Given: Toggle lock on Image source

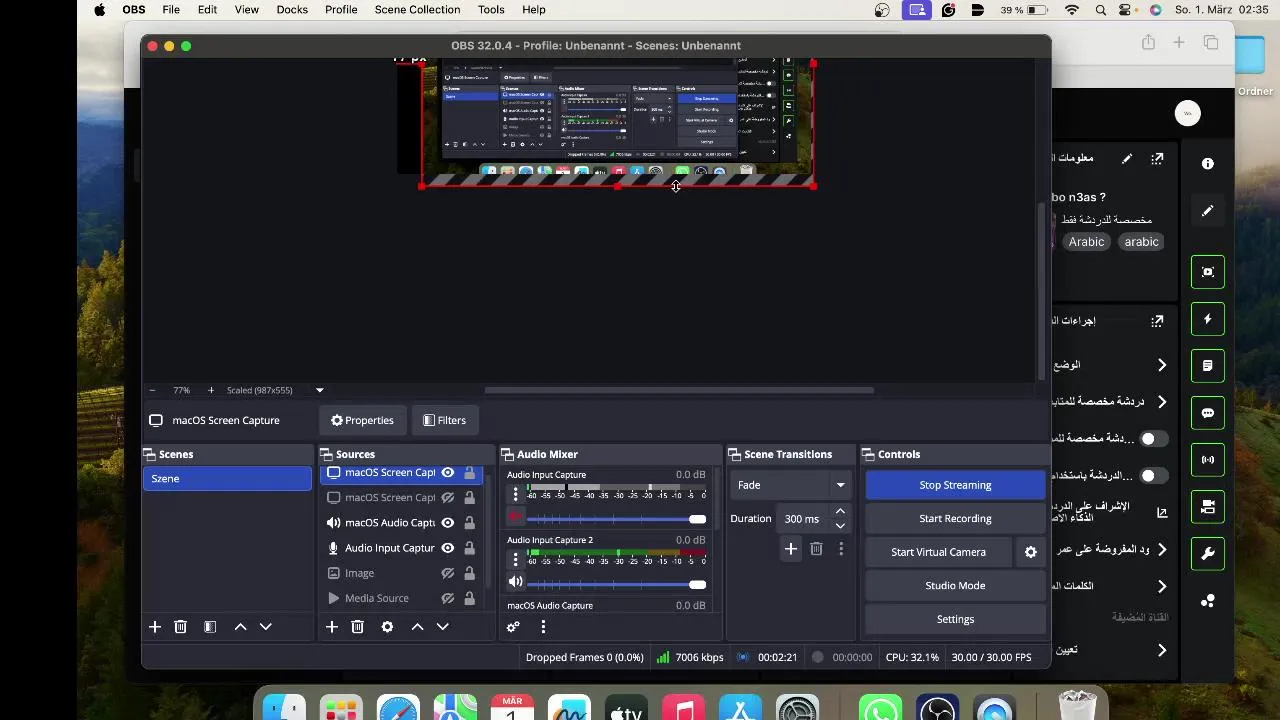Looking at the screenshot, I should pyautogui.click(x=469, y=573).
